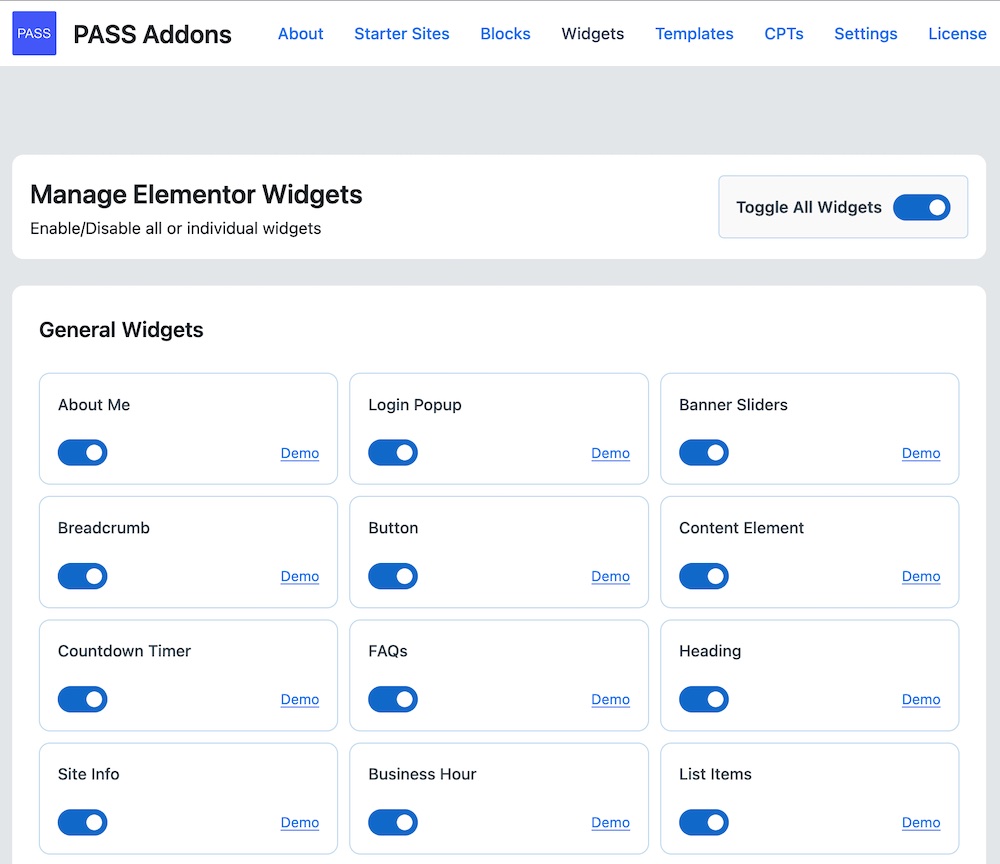The width and height of the screenshot is (1000, 864).
Task: Disable the Banner Sliders widget toggle
Action: click(704, 453)
